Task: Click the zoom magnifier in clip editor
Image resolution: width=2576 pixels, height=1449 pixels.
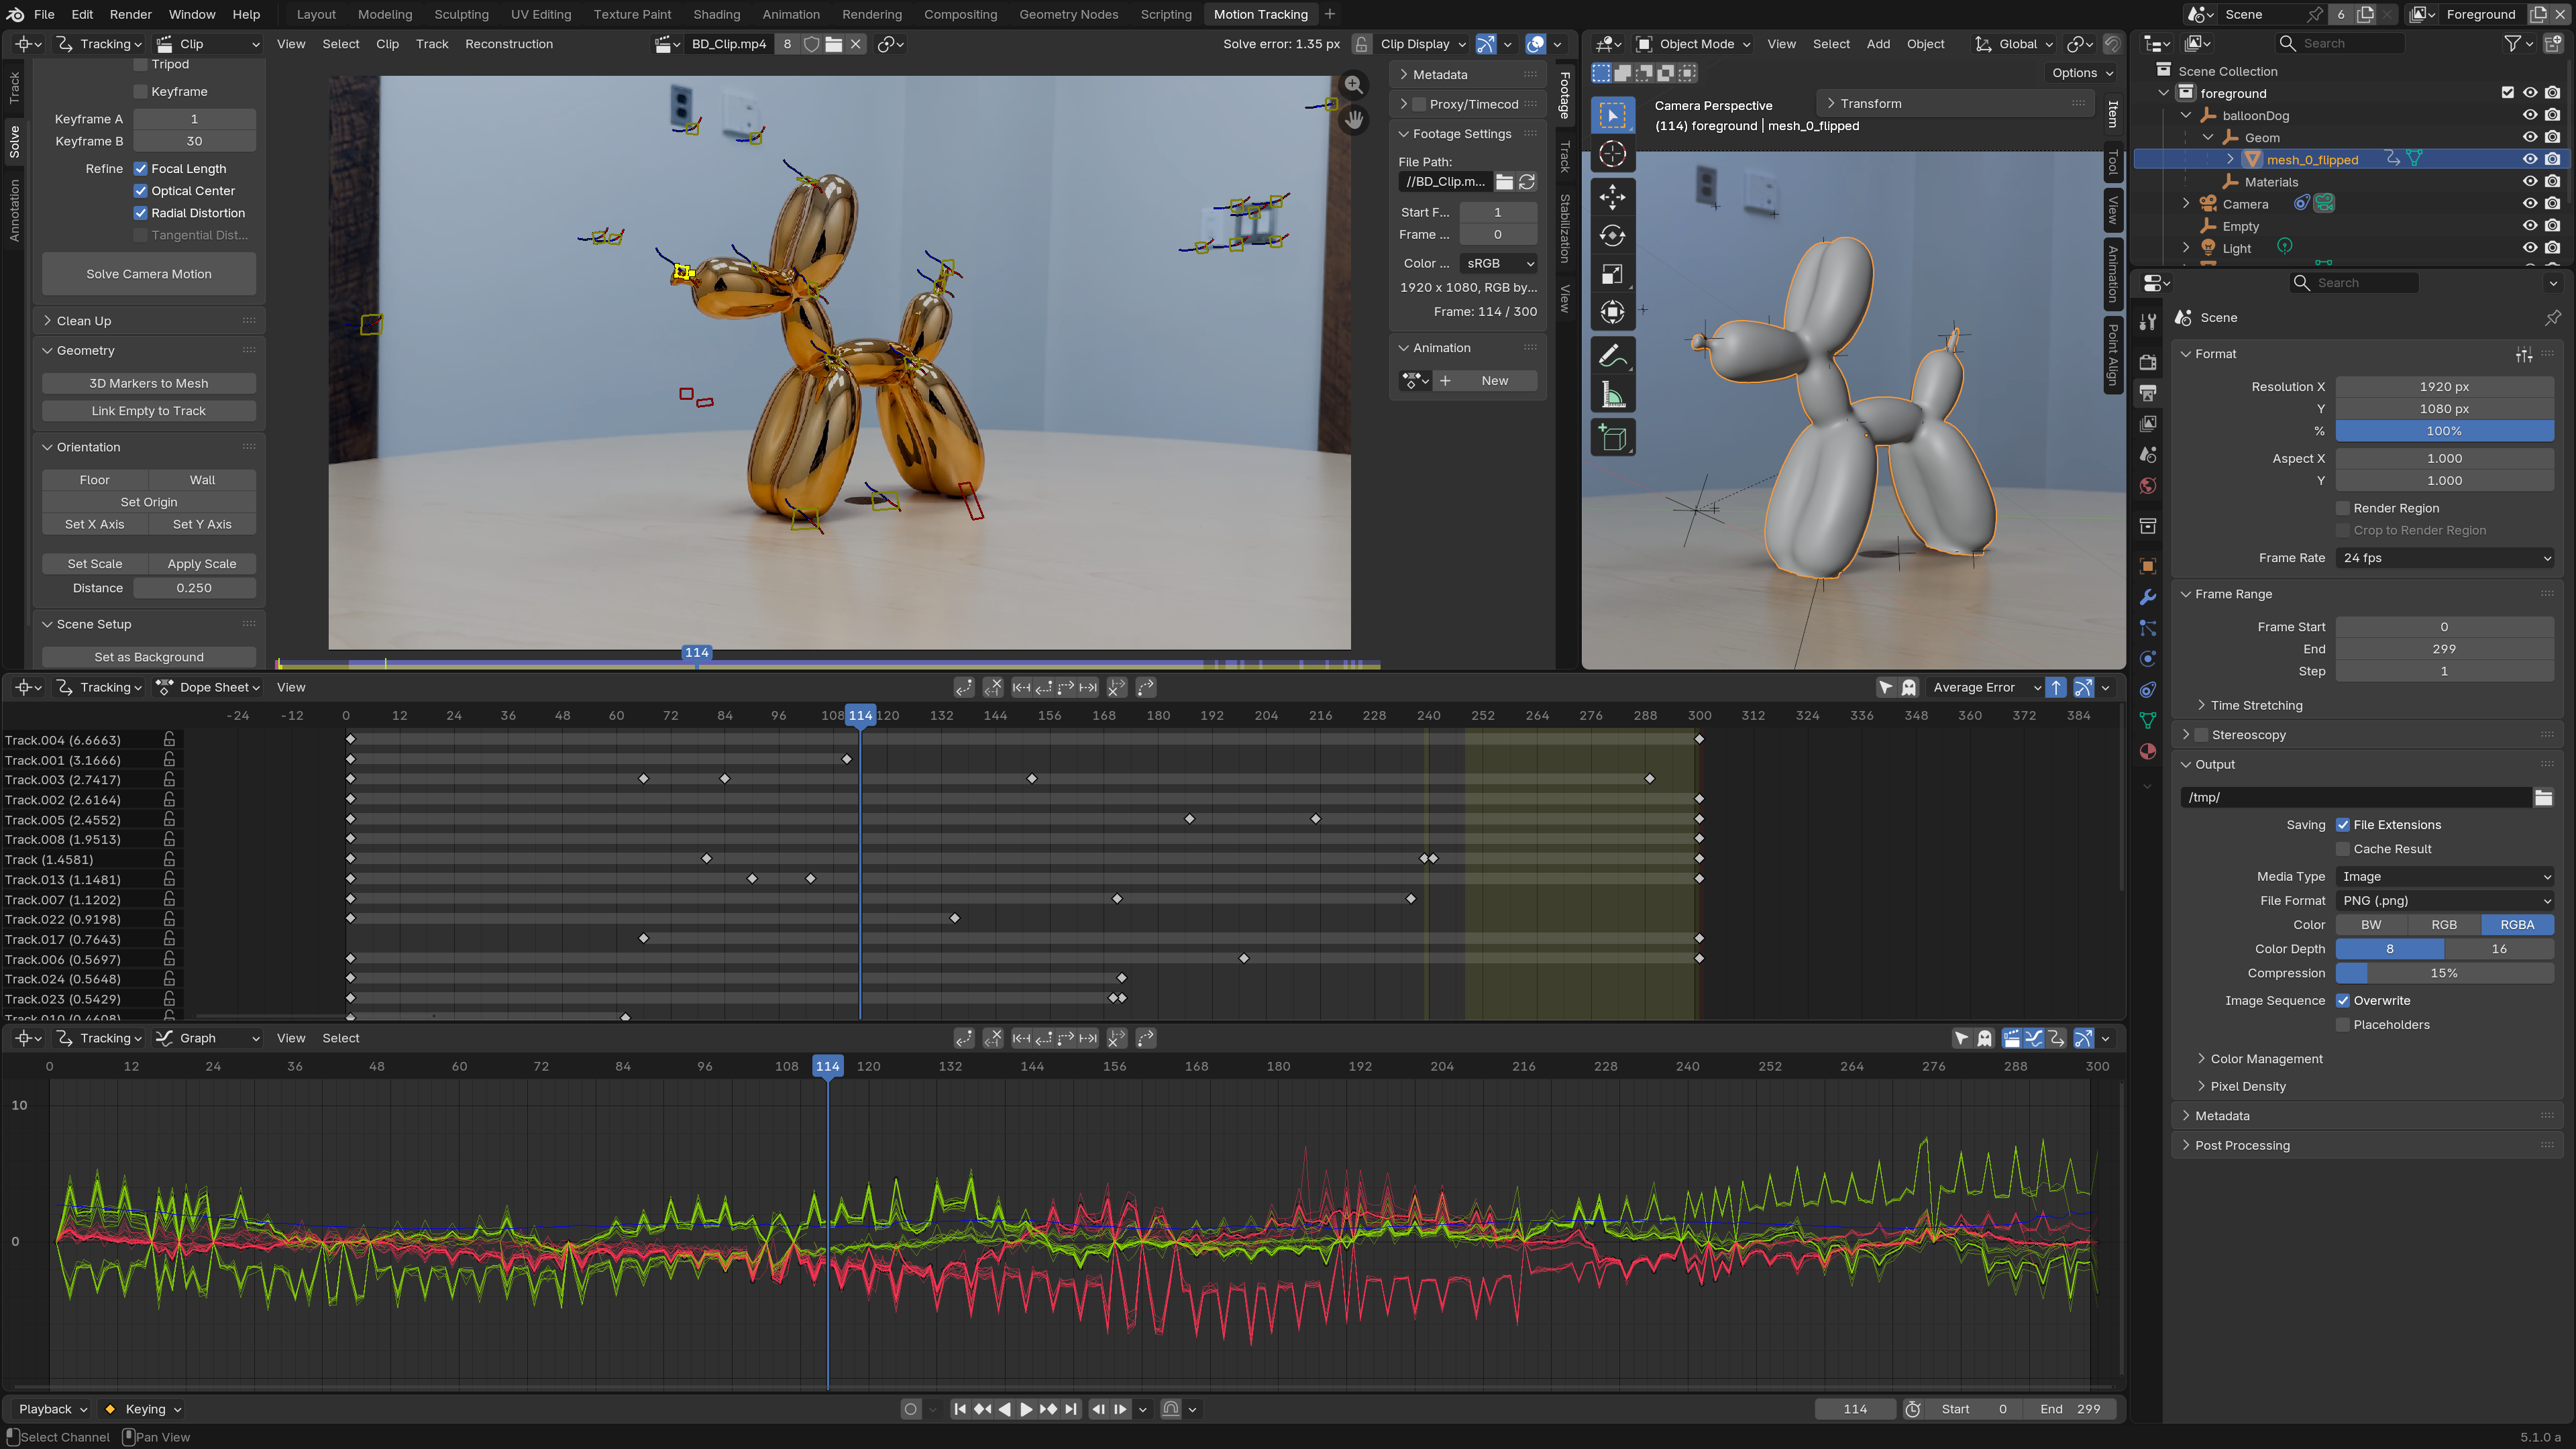Action: tap(1353, 85)
